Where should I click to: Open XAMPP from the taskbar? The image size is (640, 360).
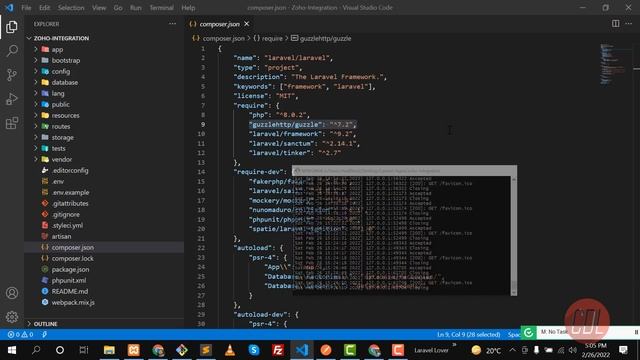pos(133,350)
